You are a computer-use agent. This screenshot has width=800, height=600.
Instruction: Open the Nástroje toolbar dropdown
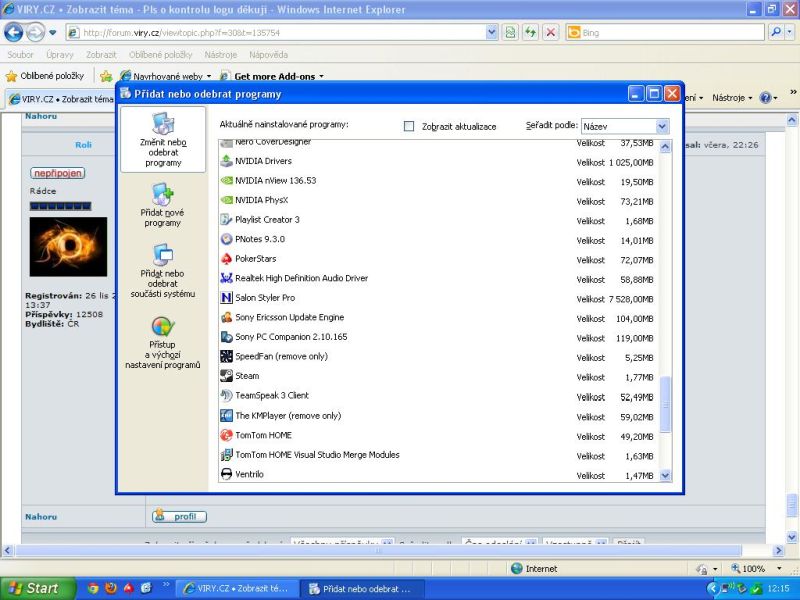[x=732, y=97]
